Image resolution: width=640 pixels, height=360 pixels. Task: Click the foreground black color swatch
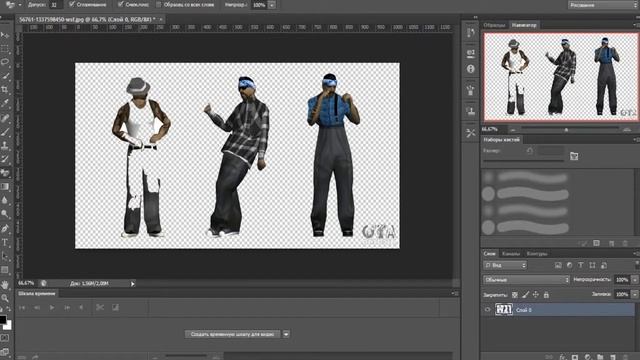[2, 319]
